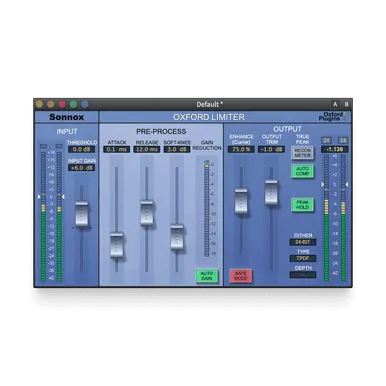Click the right output level meter
The height and width of the screenshot is (386, 386).
[x=343, y=217]
